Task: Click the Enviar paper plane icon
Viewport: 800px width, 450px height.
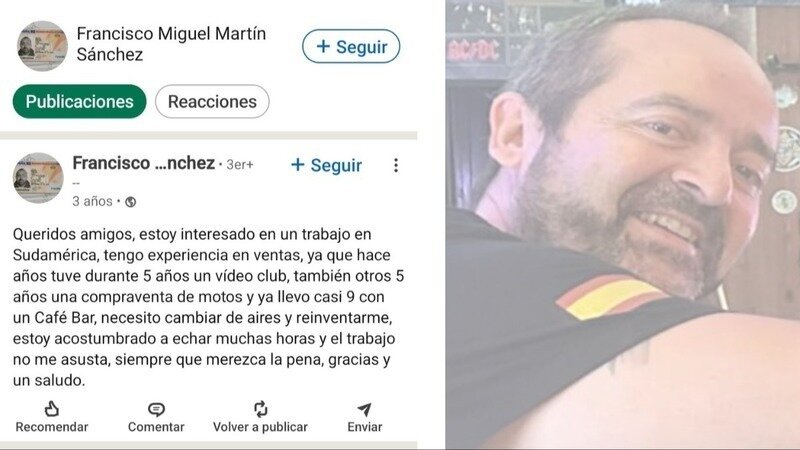Action: point(364,409)
